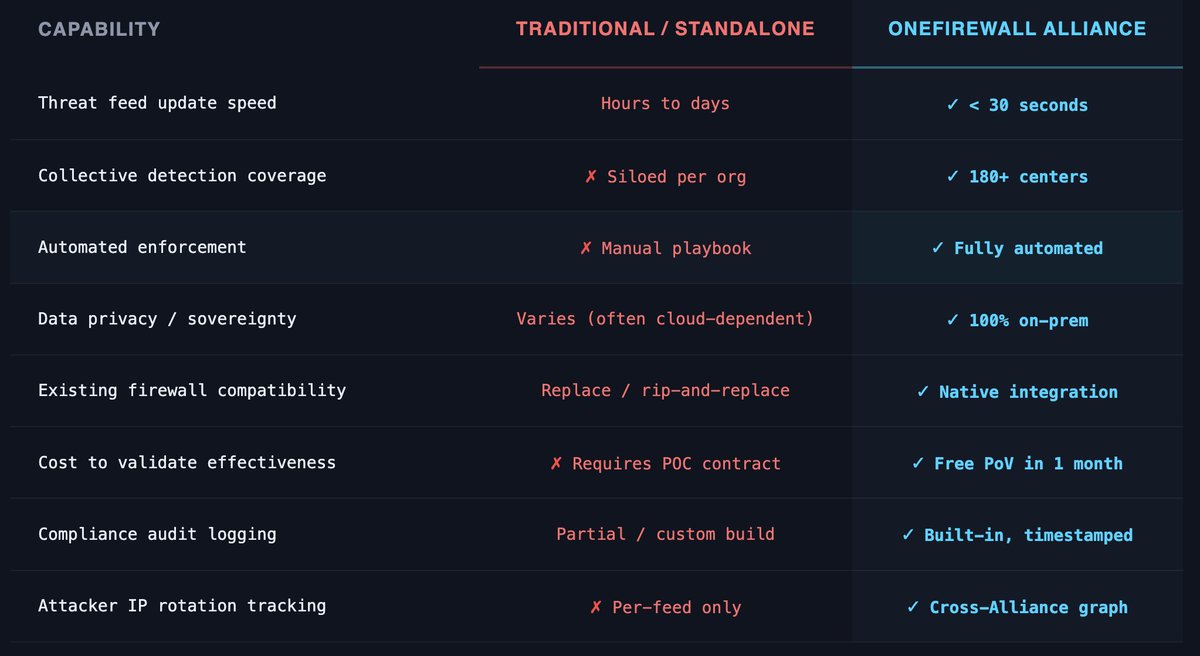Click the '180+ centers' cell
The width and height of the screenshot is (1200, 656).
point(1017,177)
